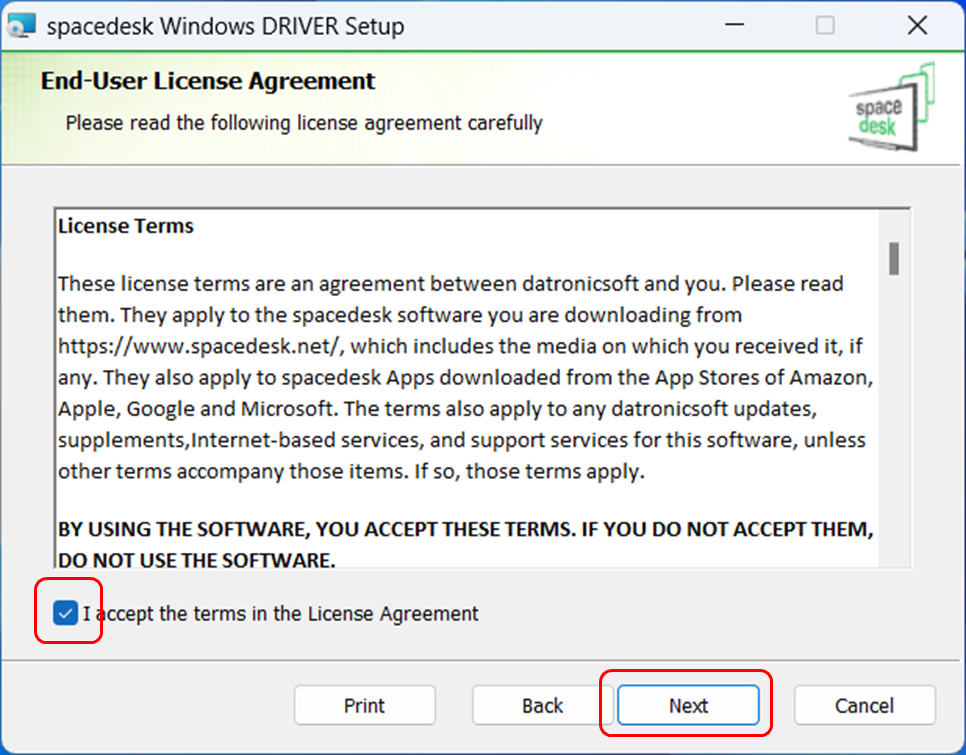The height and width of the screenshot is (755, 966).
Task: Click 'Please read the following license agreement carefully'
Action: pyautogui.click(x=304, y=123)
